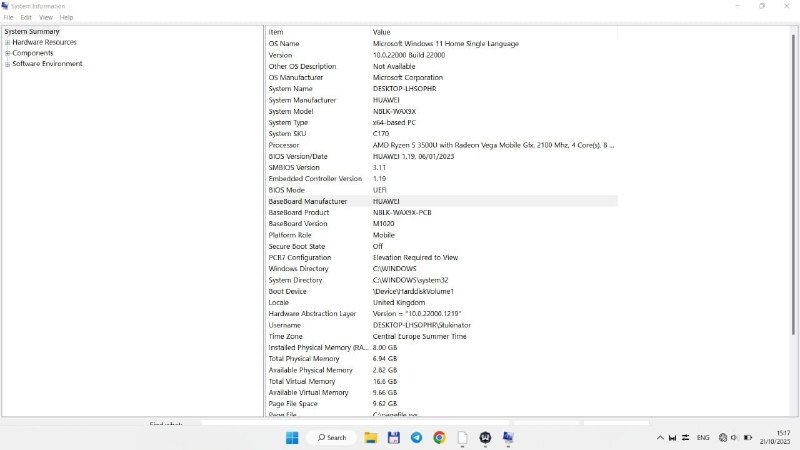Select the System Manufacturer row
Image resolution: width=800 pixels, height=450 pixels.
click(x=442, y=100)
